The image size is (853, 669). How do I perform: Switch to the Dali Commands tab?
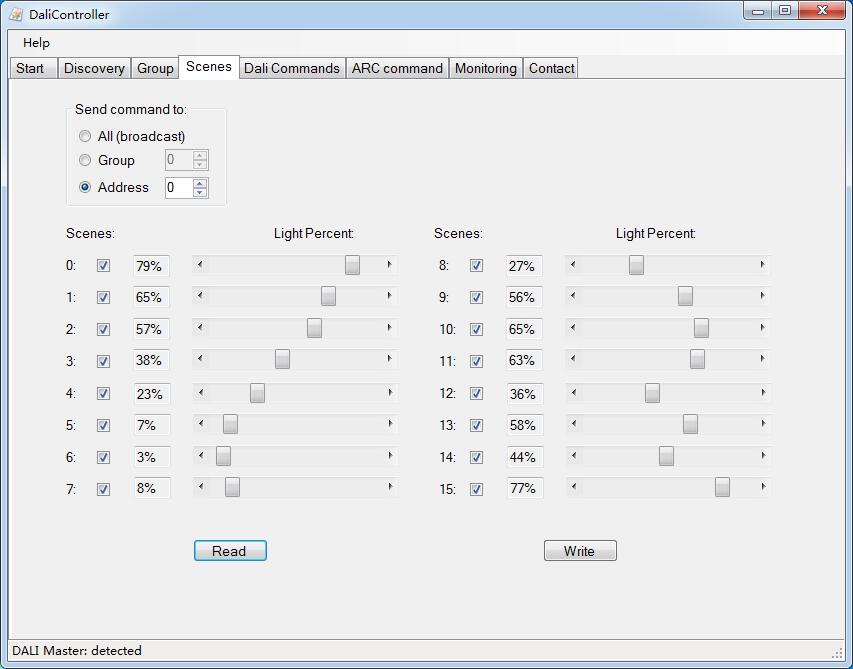pos(292,68)
